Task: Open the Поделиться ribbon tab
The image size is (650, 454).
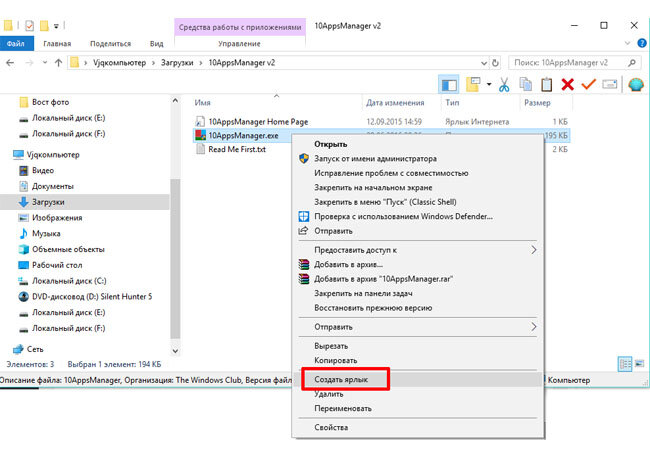Action: tap(110, 44)
